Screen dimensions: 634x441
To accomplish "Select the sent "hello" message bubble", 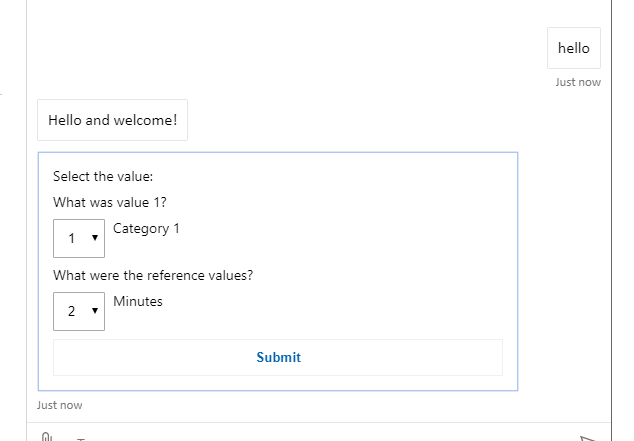I will [x=574, y=48].
